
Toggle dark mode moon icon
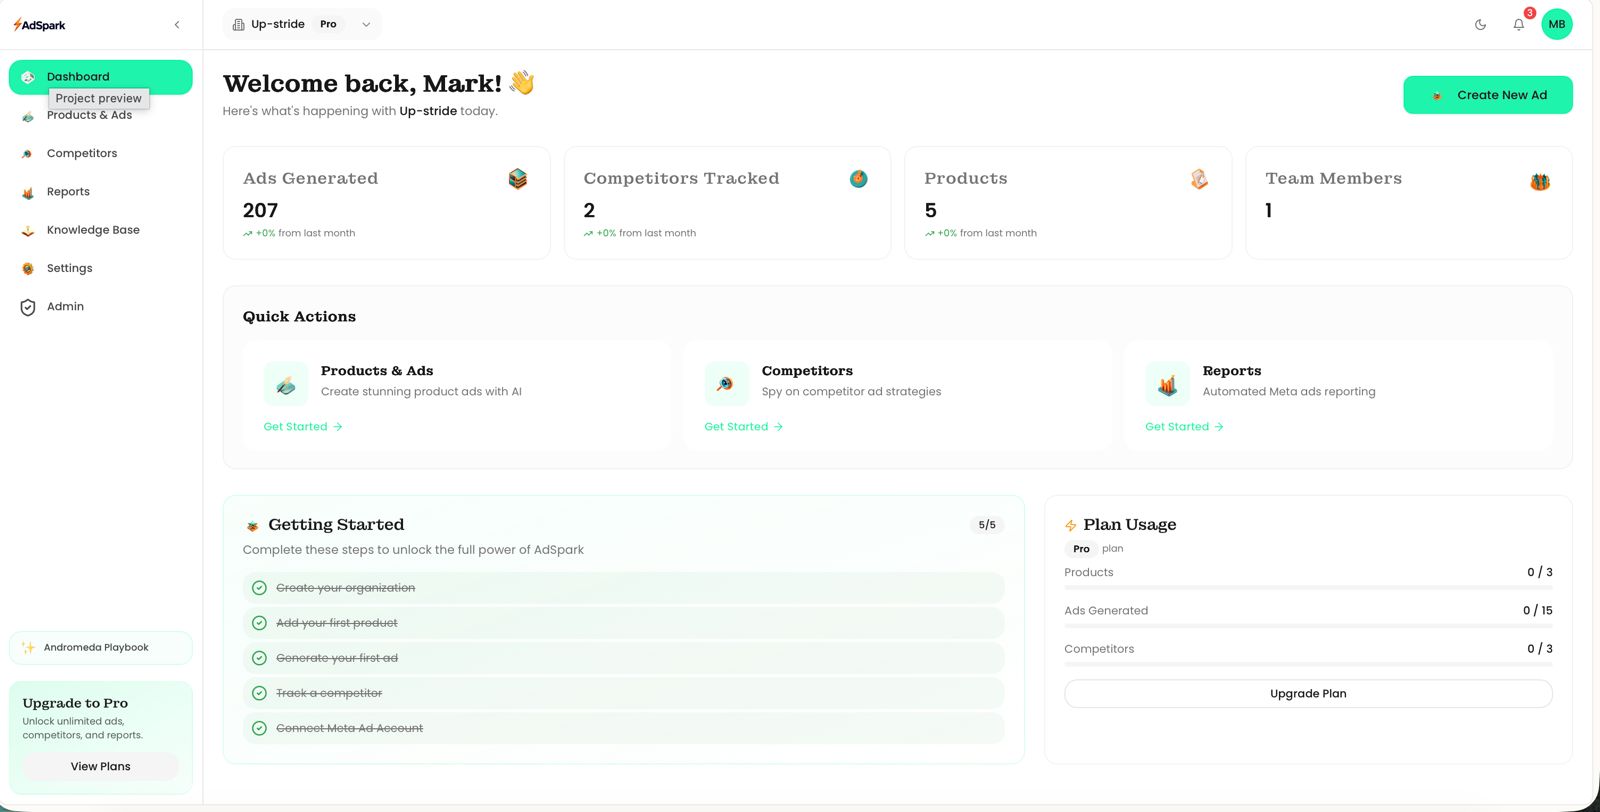1480,25
